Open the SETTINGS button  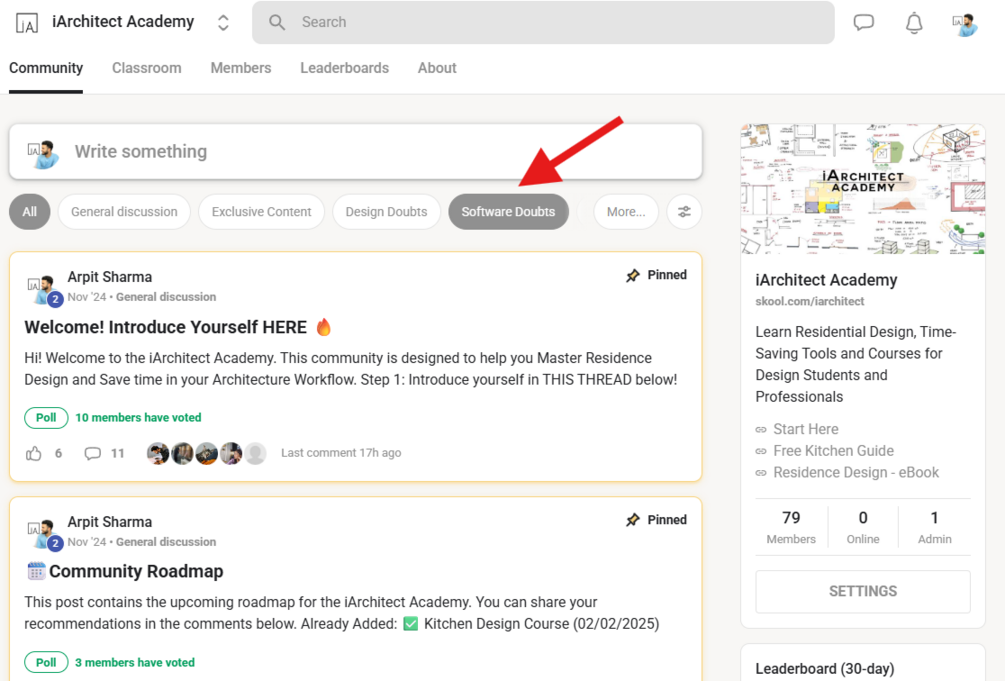tap(863, 591)
